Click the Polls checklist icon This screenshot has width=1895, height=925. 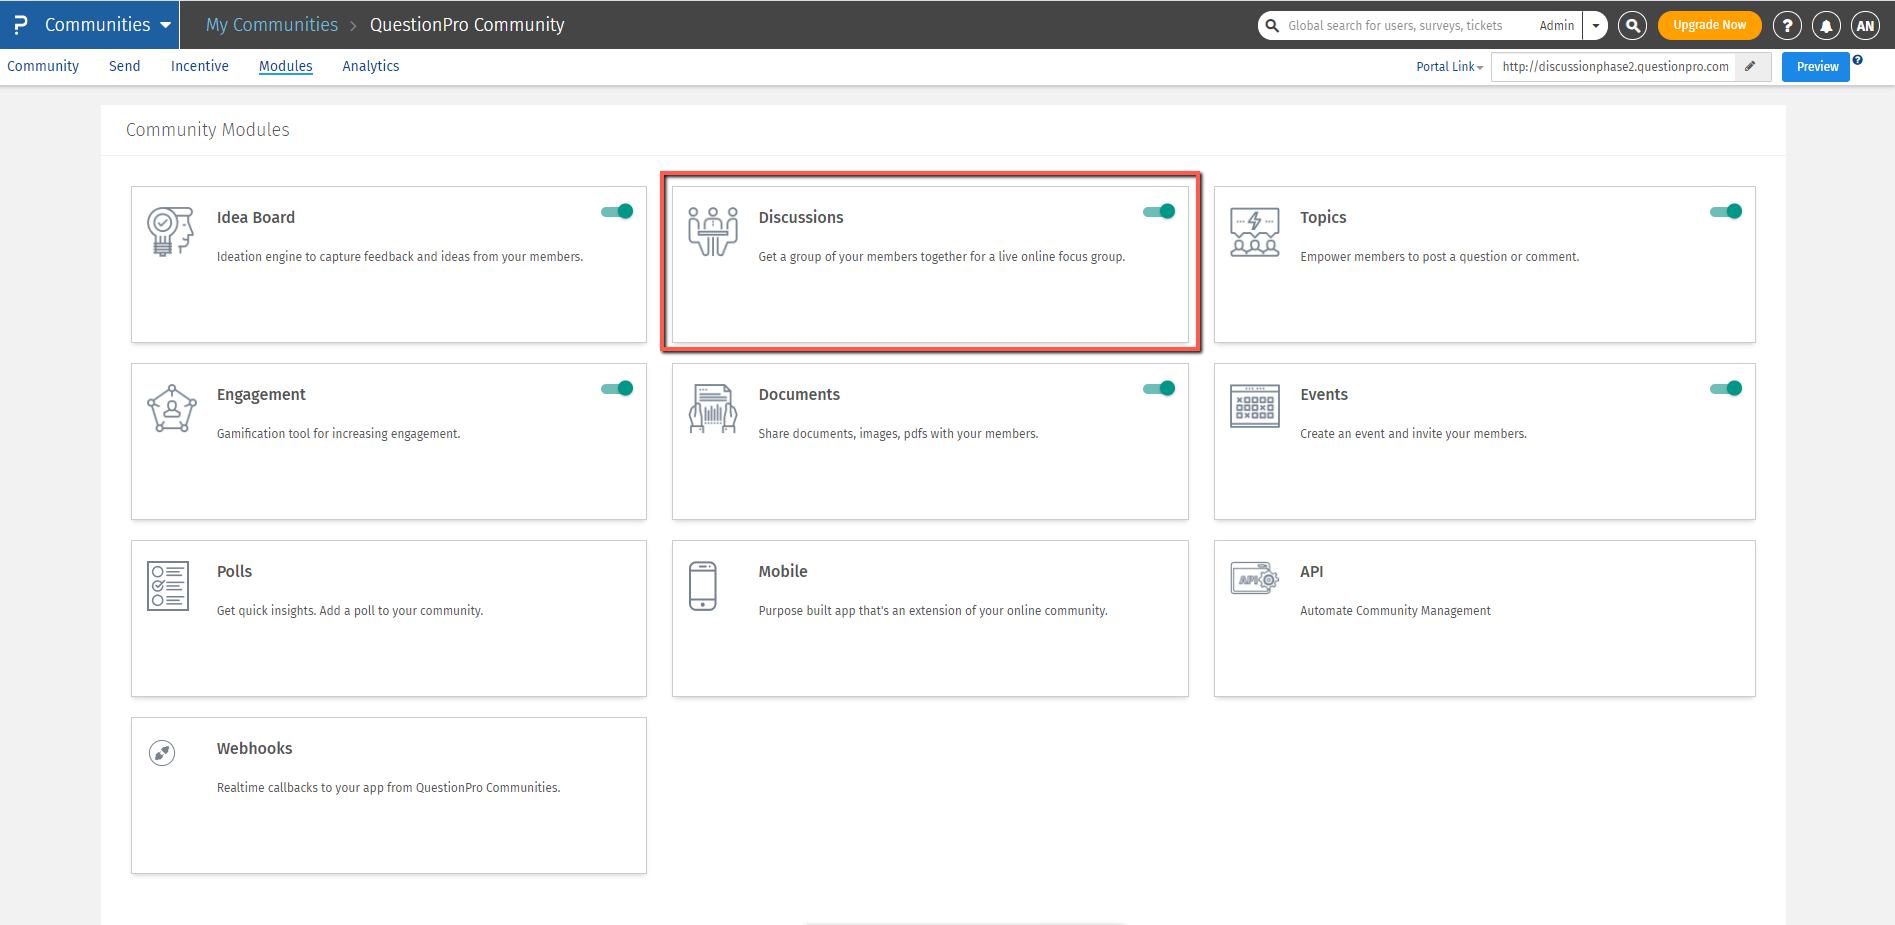pos(168,585)
